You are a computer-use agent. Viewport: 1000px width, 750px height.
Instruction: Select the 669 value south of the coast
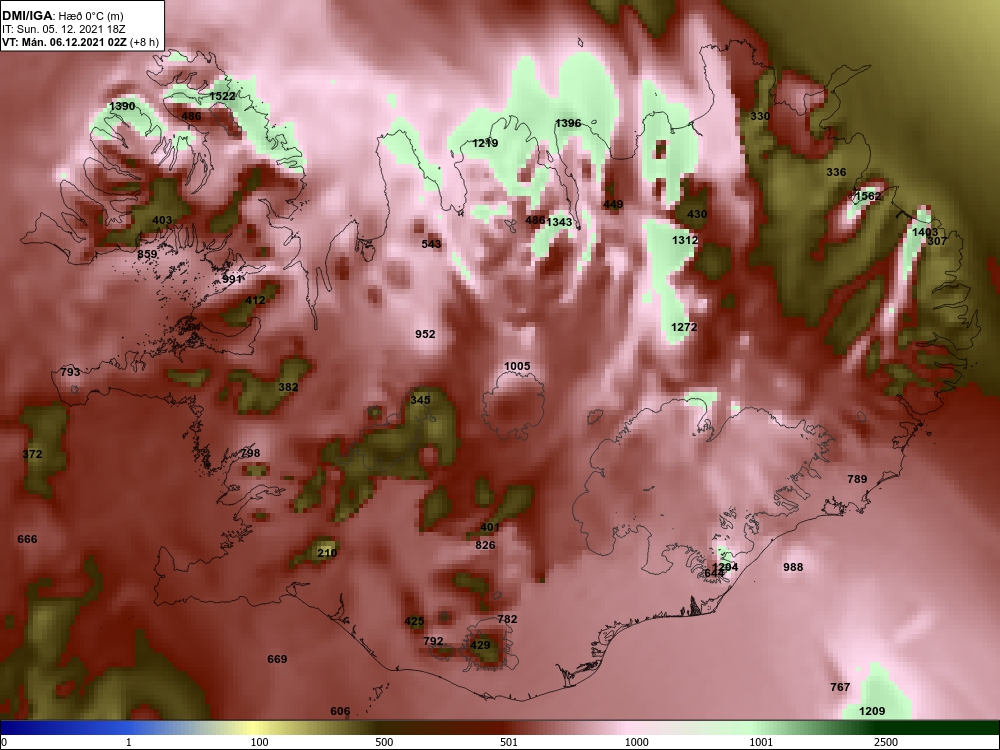point(277,659)
